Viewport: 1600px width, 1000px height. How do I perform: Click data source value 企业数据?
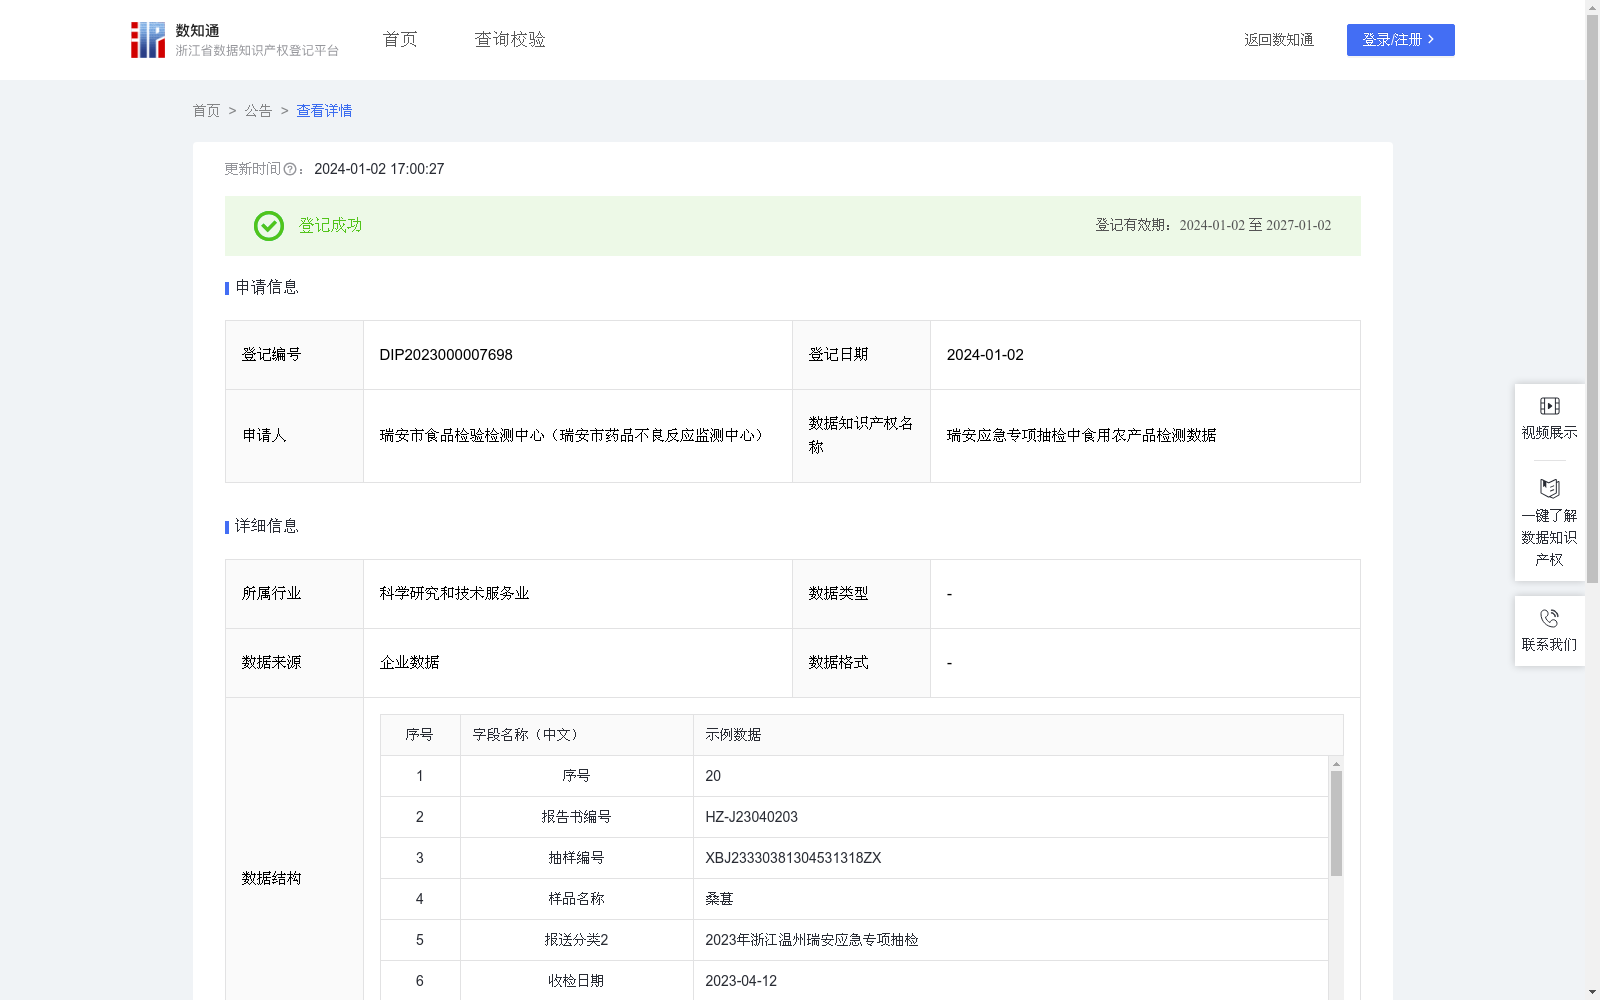[409, 663]
